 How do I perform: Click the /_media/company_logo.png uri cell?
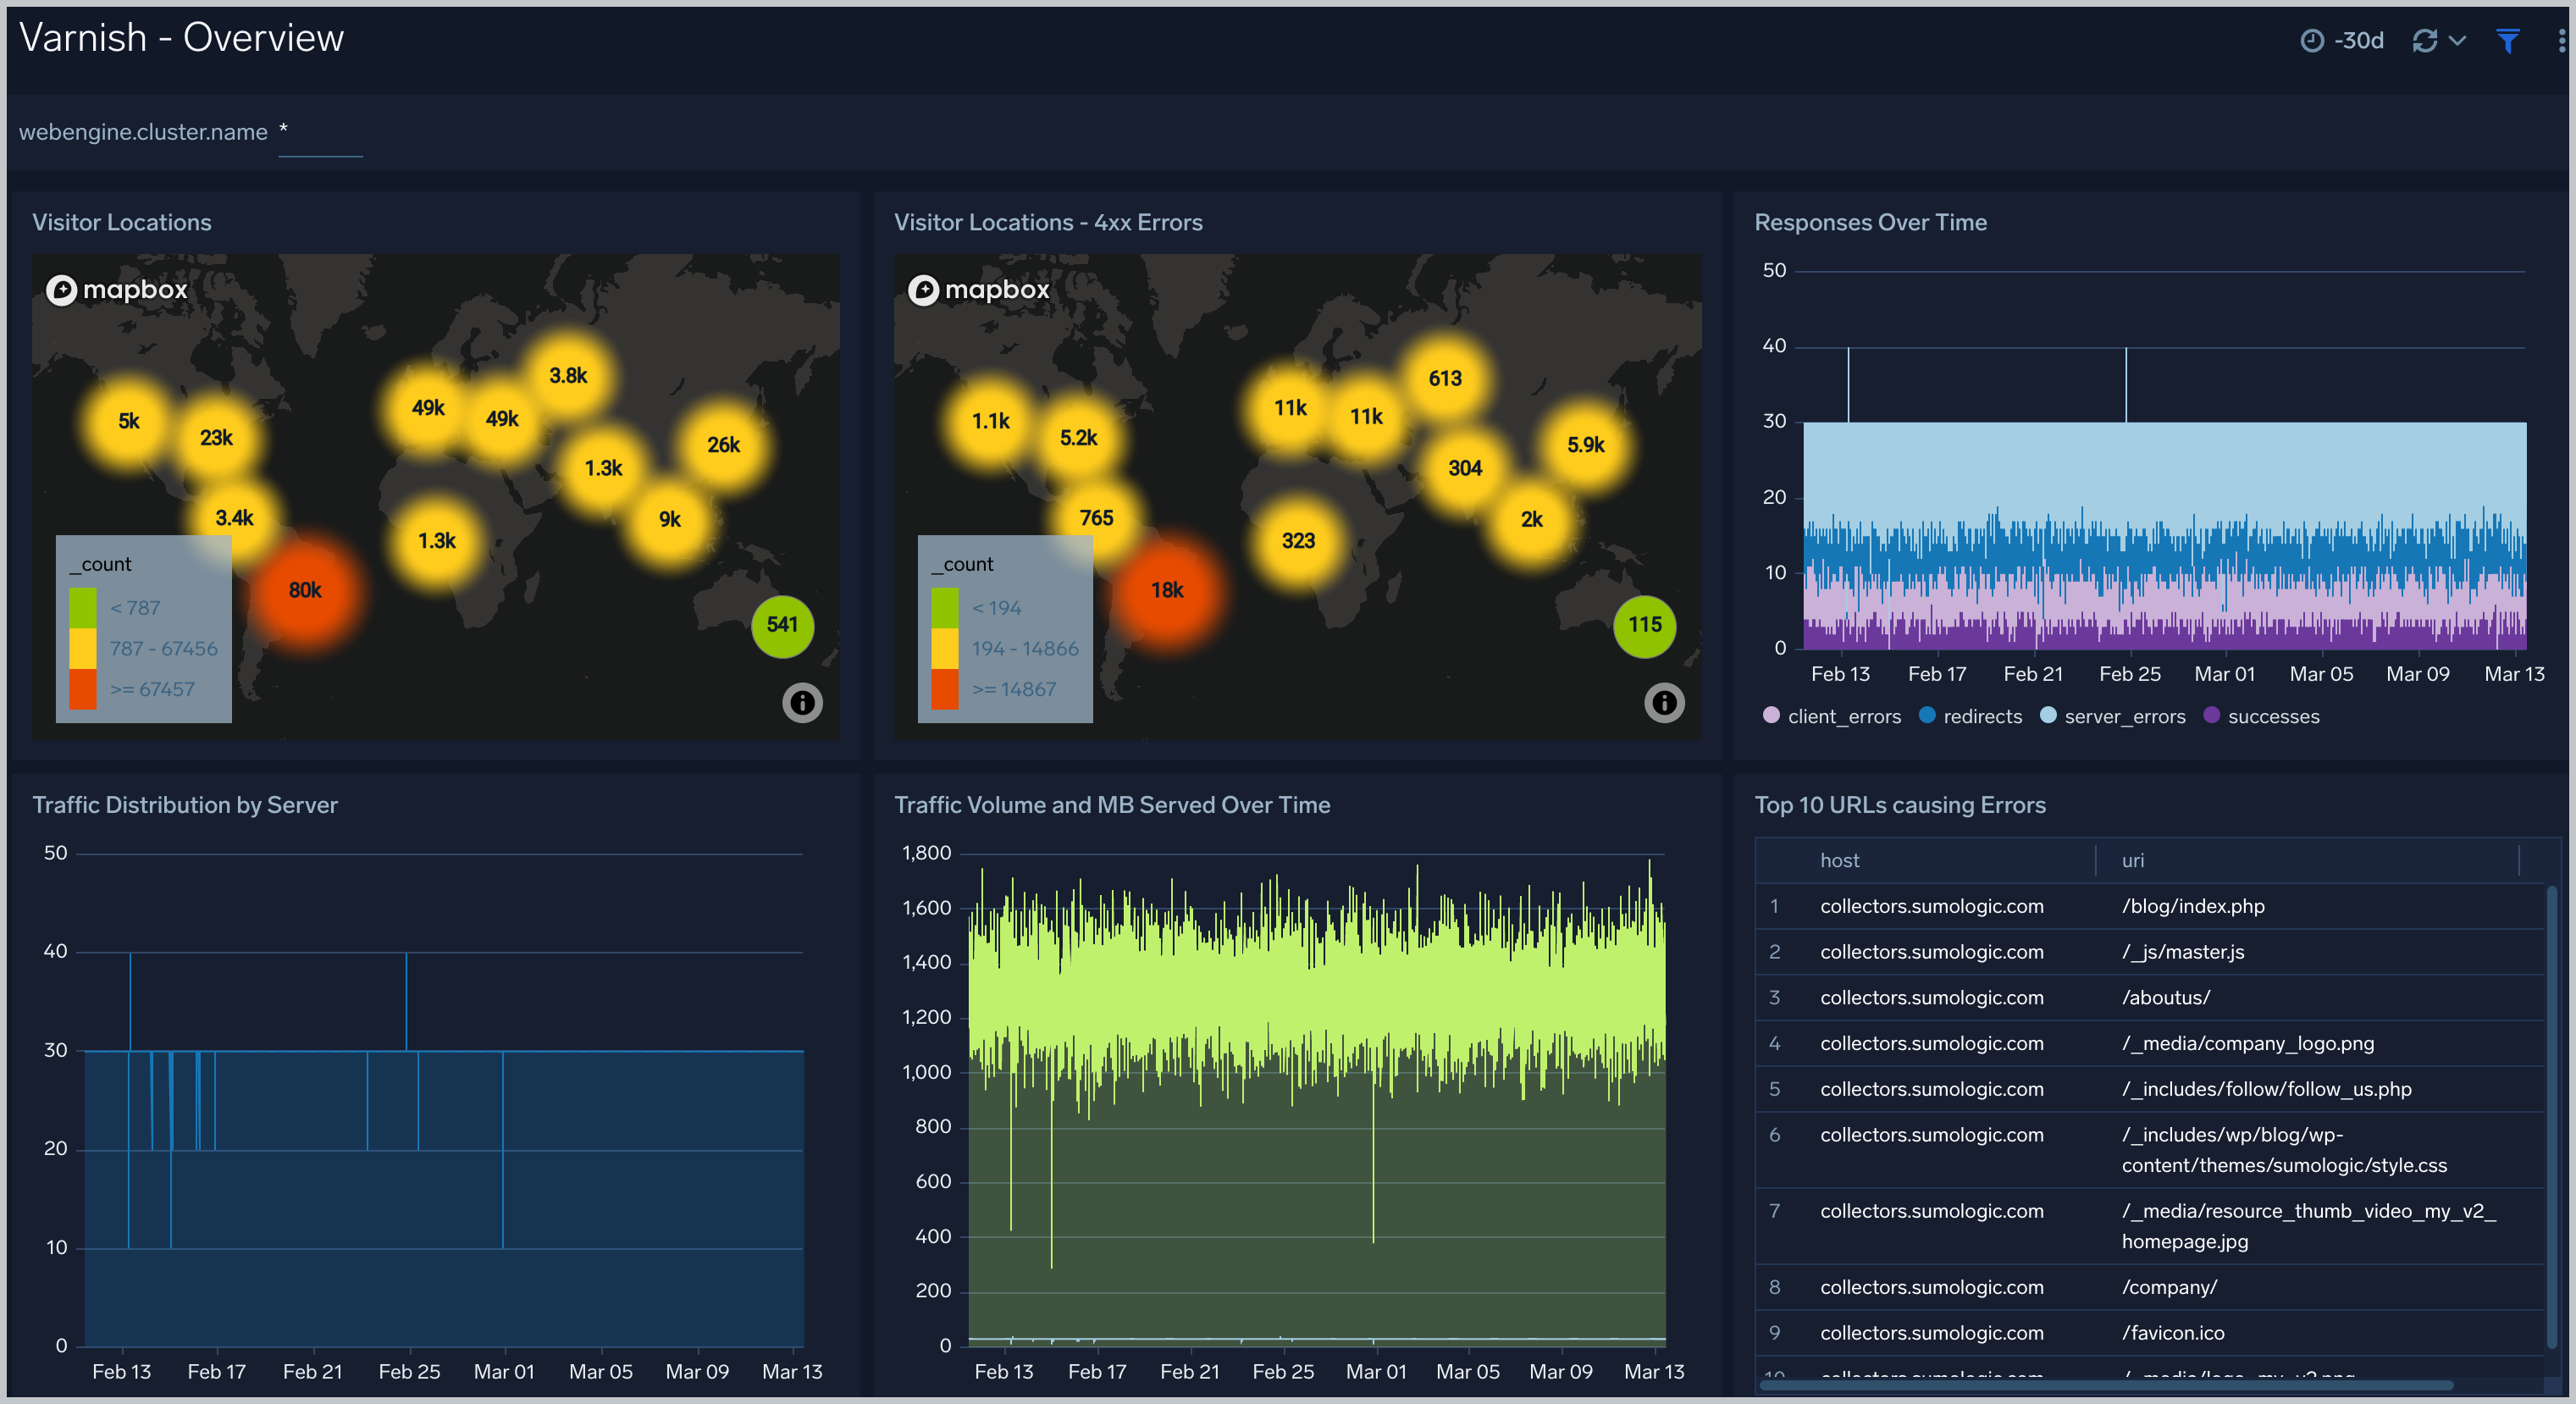(x=2248, y=1044)
